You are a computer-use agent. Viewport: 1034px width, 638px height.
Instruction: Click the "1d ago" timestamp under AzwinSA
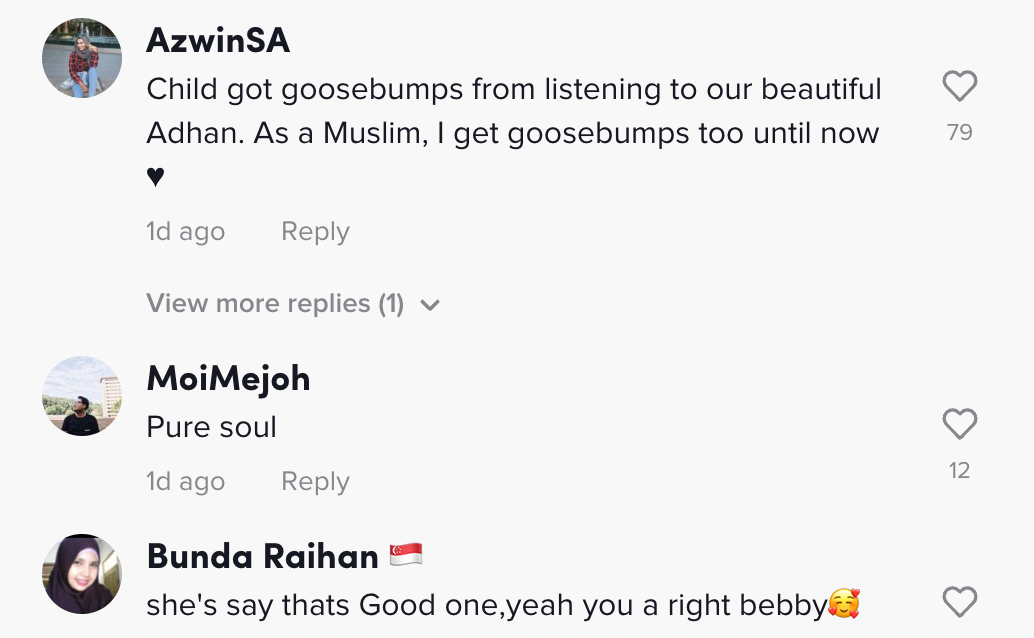point(185,232)
